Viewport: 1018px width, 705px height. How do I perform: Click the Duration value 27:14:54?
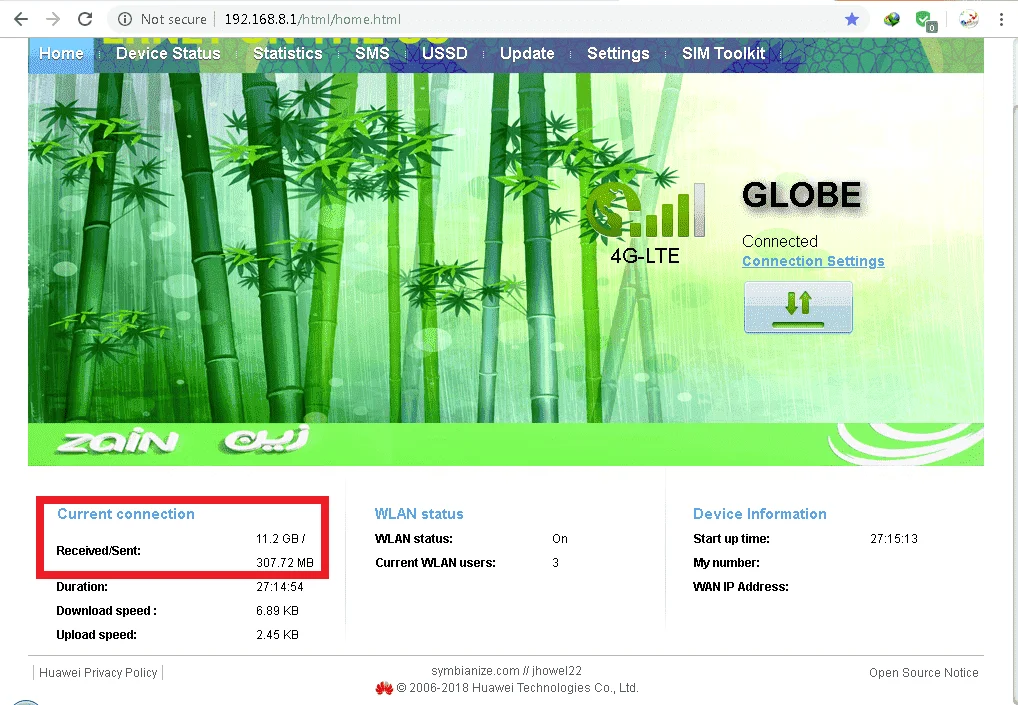pos(280,587)
